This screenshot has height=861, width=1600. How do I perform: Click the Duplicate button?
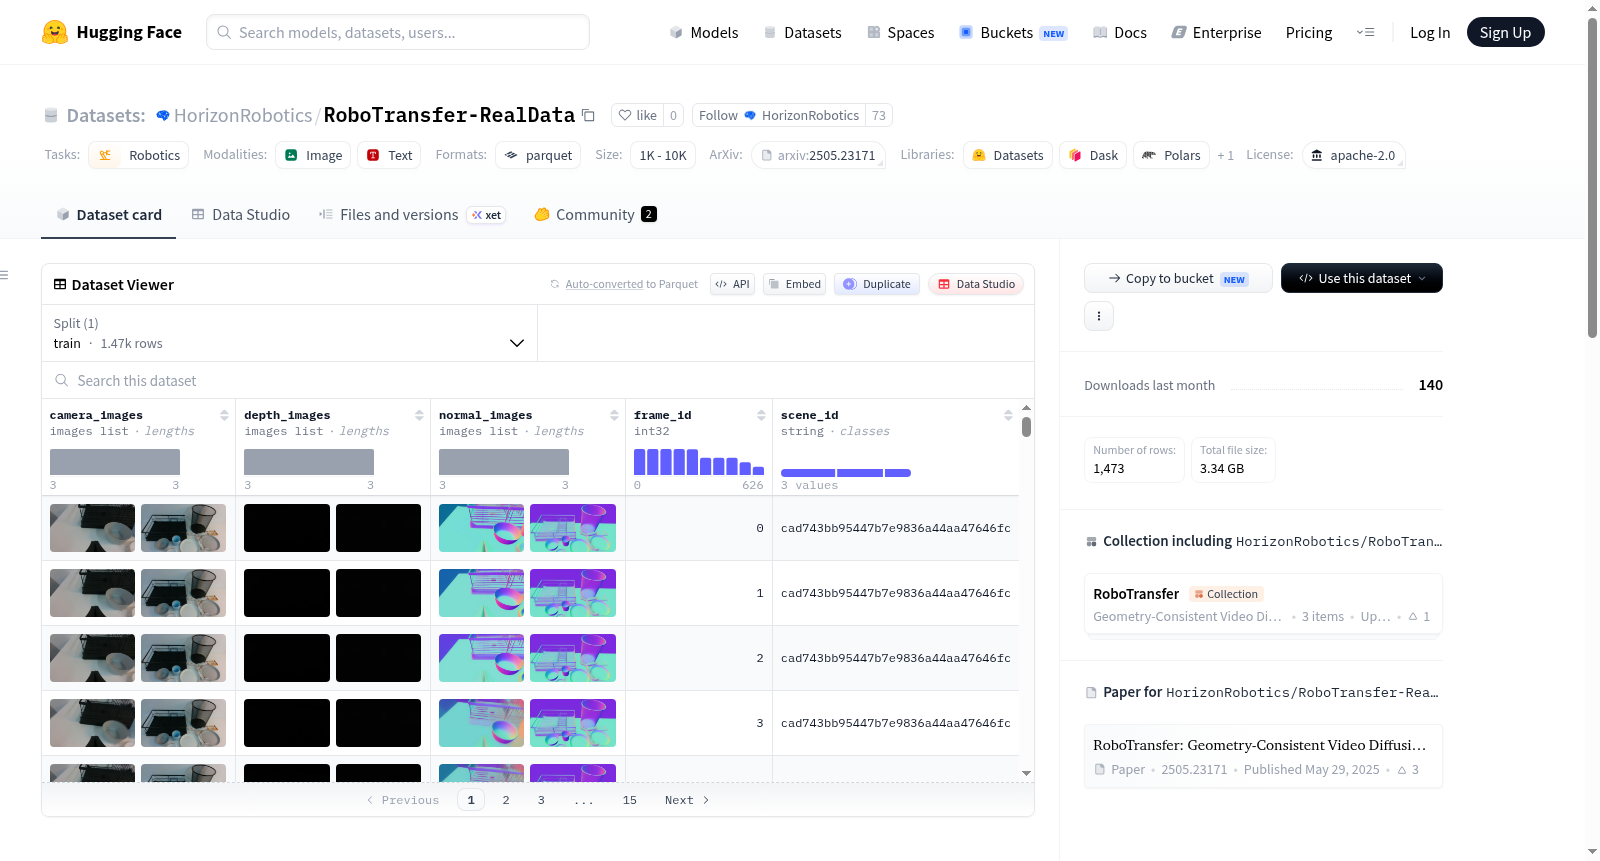pyautogui.click(x=877, y=284)
